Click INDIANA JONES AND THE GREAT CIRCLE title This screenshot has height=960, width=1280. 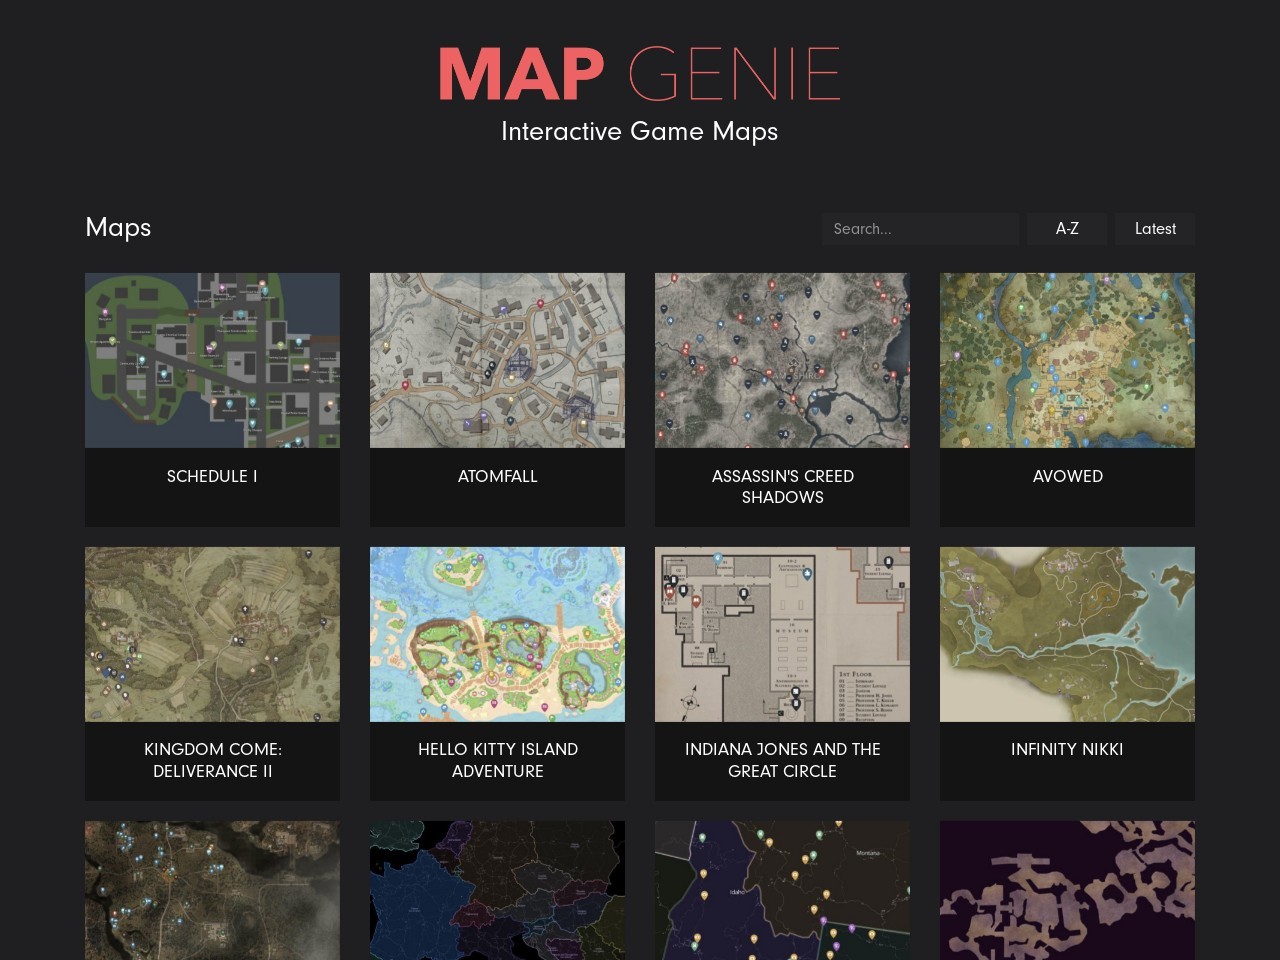point(782,760)
